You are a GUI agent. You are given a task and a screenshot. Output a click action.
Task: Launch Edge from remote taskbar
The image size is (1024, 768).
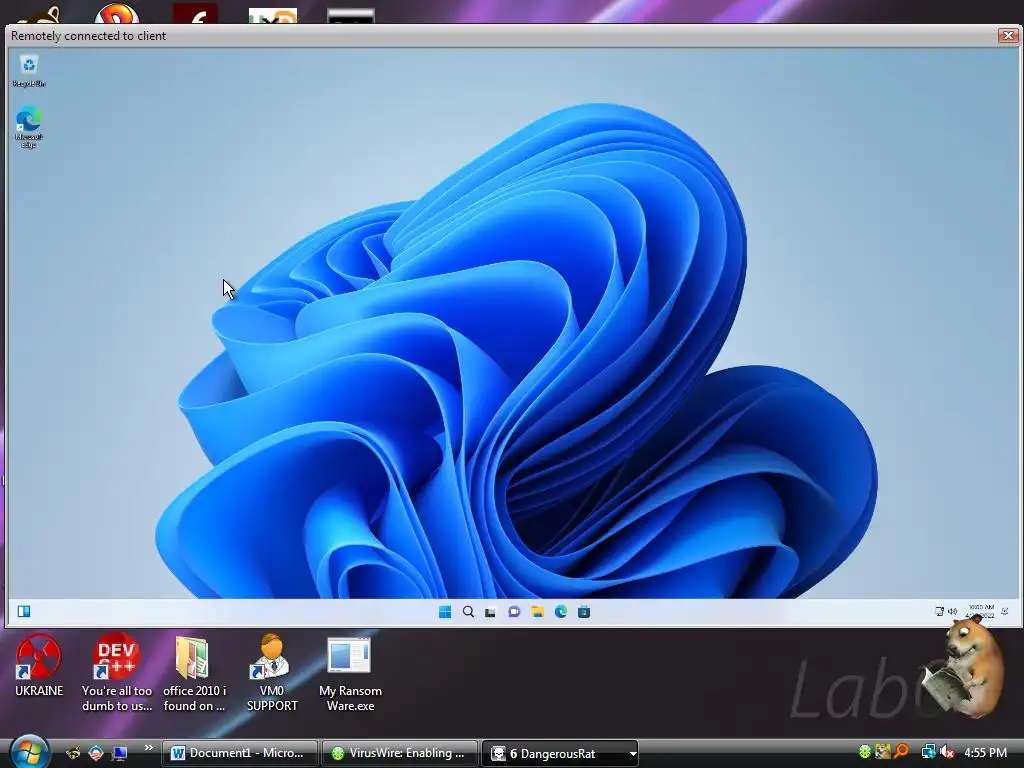(561, 611)
